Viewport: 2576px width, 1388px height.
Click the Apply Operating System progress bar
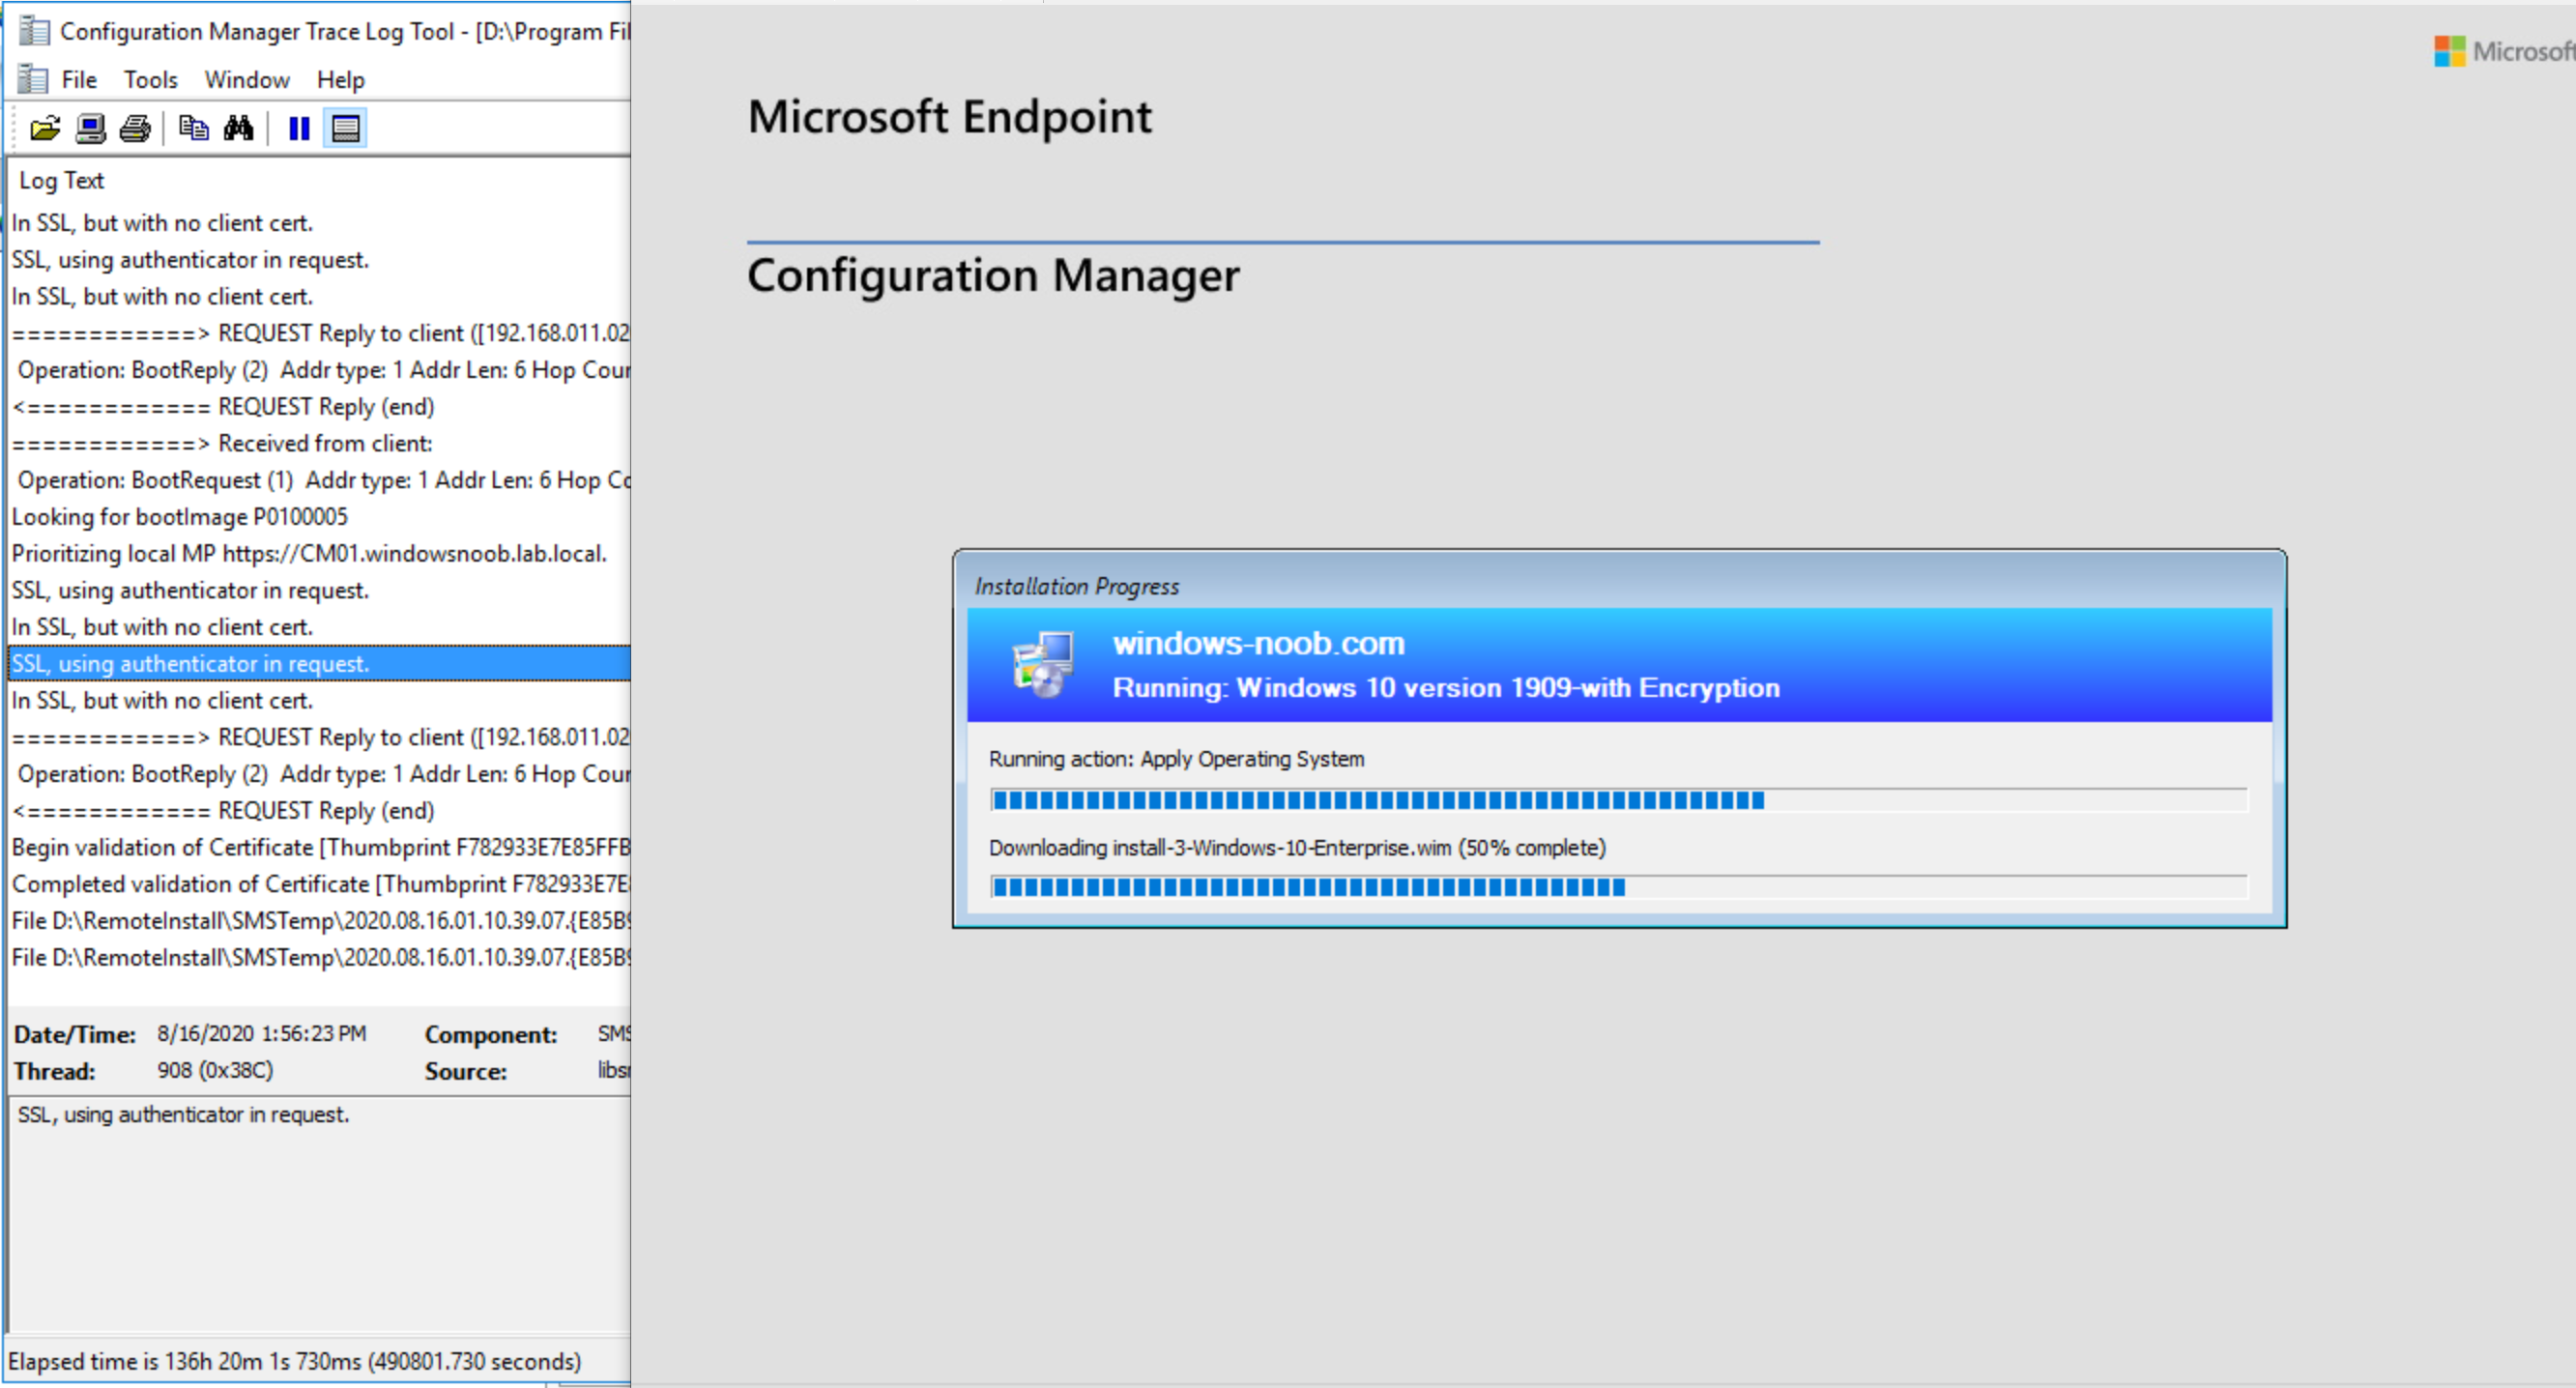click(x=1618, y=800)
